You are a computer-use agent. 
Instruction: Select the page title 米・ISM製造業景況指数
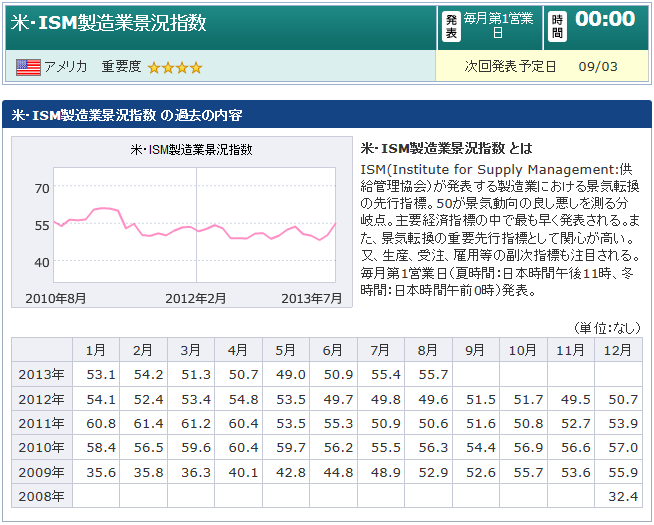tap(108, 23)
